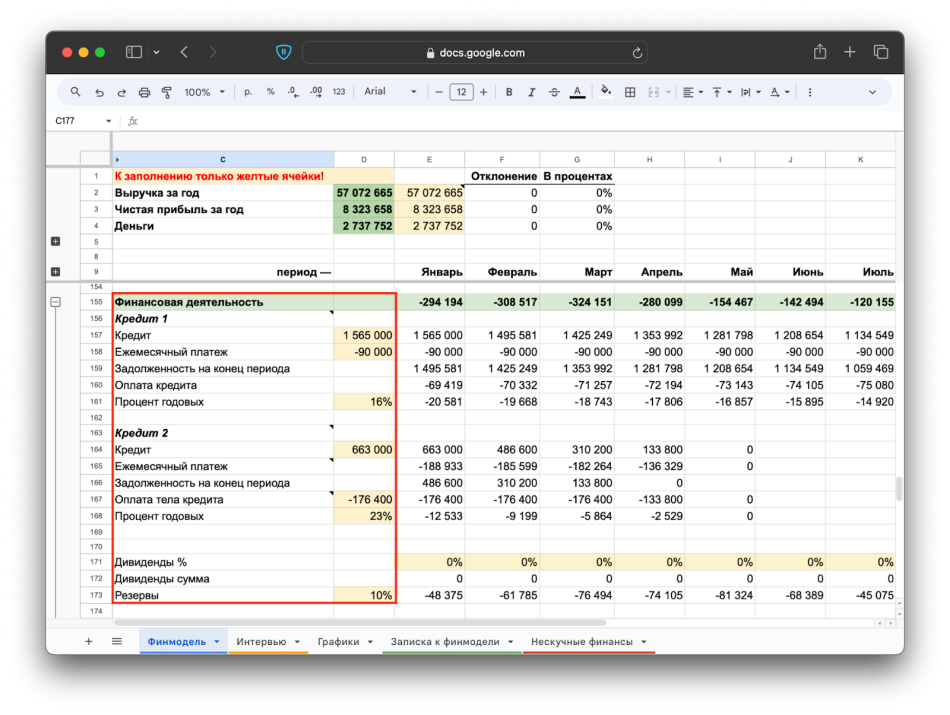Toggle bold formatting

coord(509,92)
